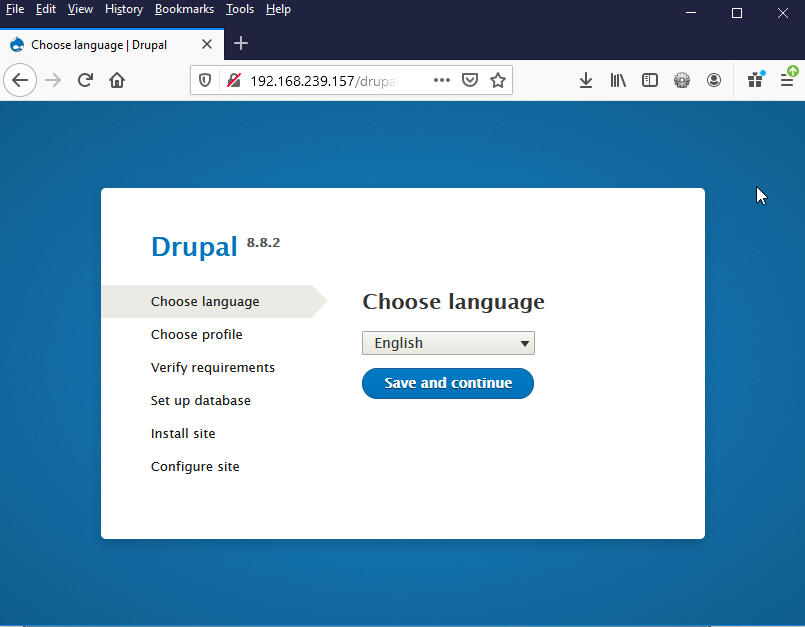Open a new tab with plus button

pyautogui.click(x=241, y=44)
